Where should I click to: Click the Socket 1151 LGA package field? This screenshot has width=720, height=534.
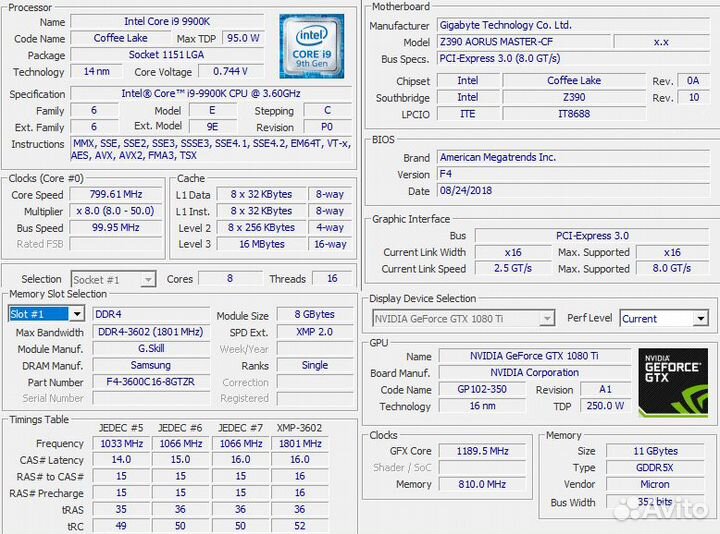(167, 55)
